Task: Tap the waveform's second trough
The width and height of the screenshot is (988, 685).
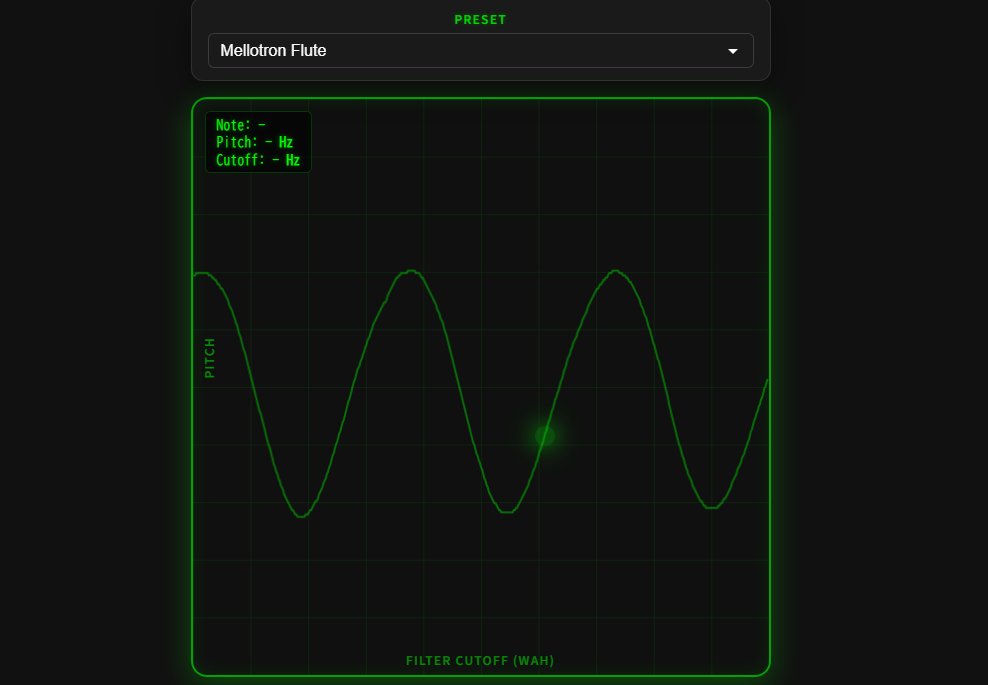Action: [x=507, y=512]
